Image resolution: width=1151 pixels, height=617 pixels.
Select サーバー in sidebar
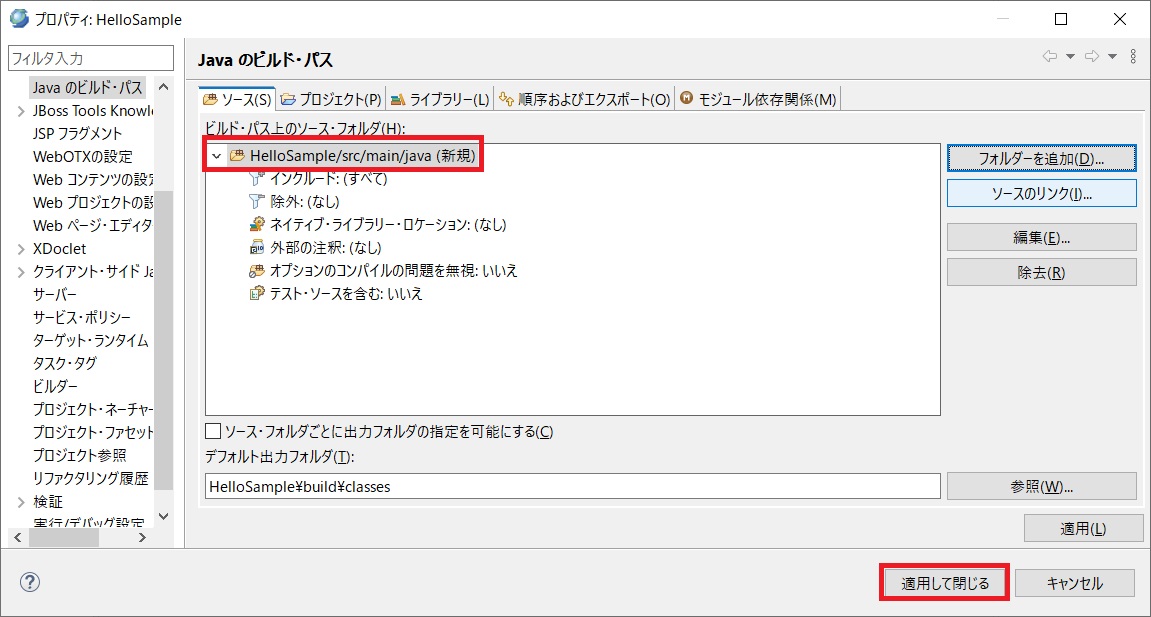tap(54, 294)
